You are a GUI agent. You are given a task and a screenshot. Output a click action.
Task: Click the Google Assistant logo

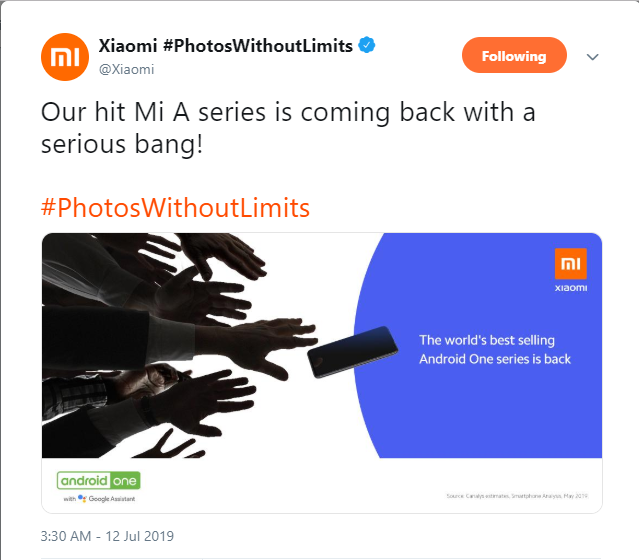click(x=82, y=498)
